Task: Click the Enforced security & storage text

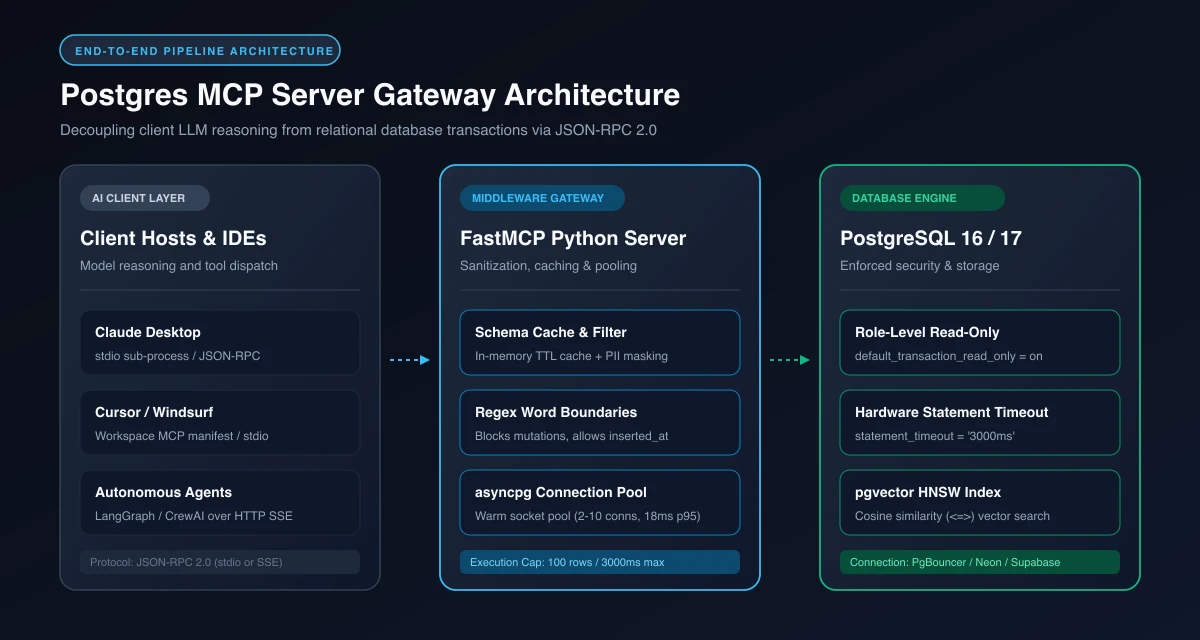Action: point(920,266)
